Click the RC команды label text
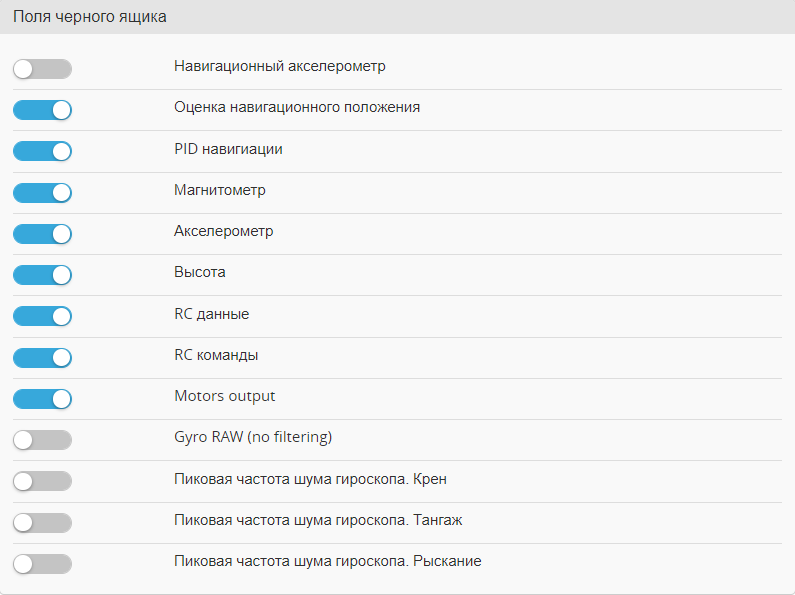The width and height of the screenshot is (795, 595). tap(216, 355)
